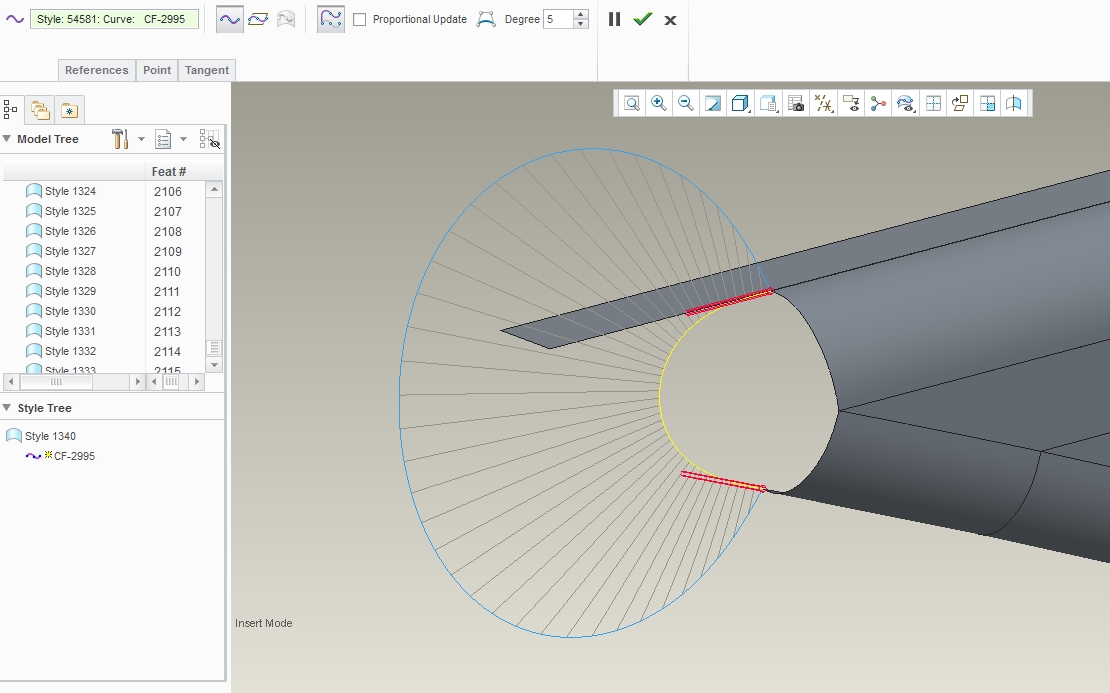Pause the curve edit tool
1110x693 pixels.
(614, 19)
